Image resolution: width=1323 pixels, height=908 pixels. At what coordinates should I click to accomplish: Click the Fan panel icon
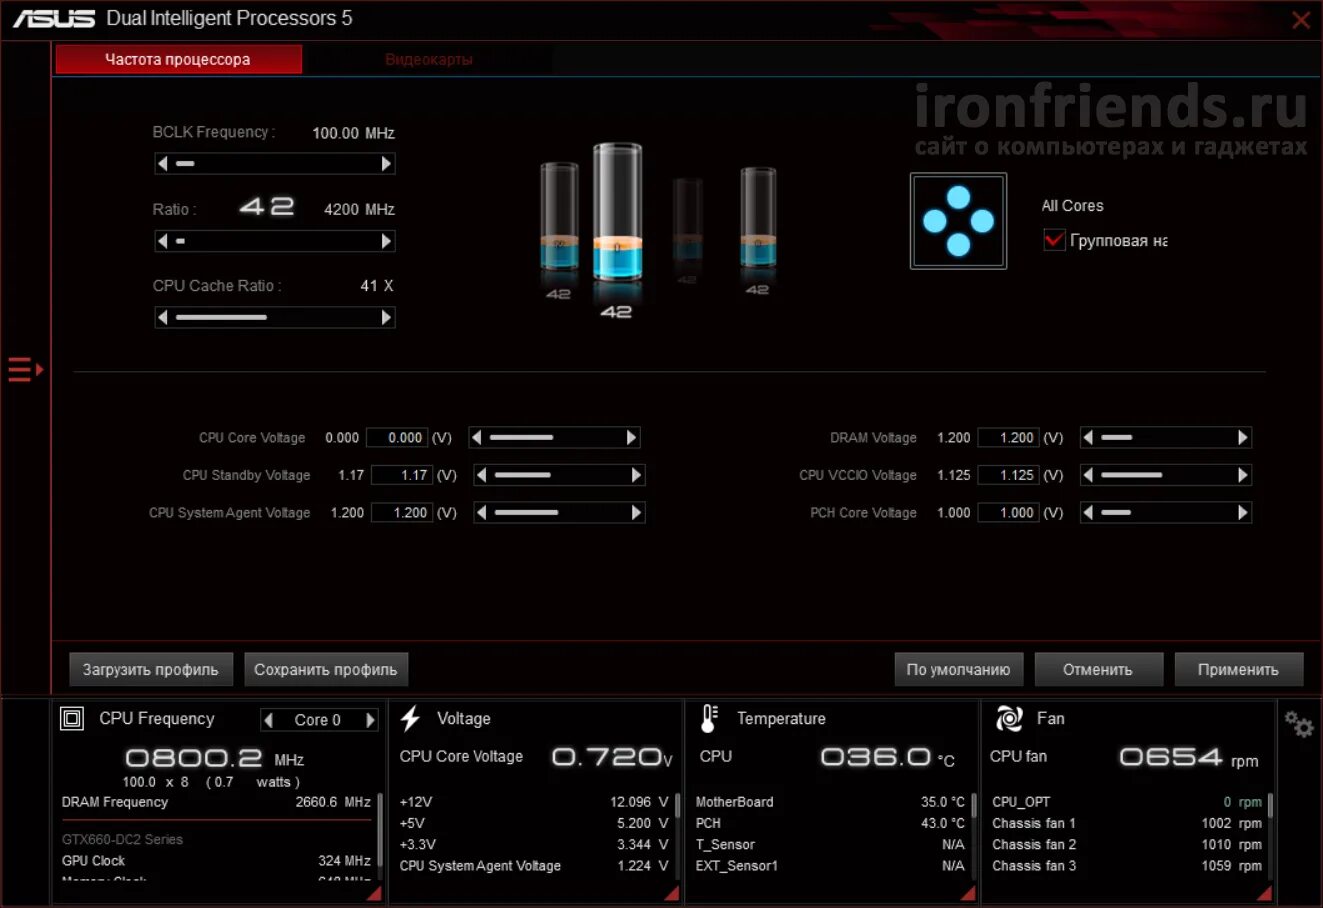coord(1009,718)
